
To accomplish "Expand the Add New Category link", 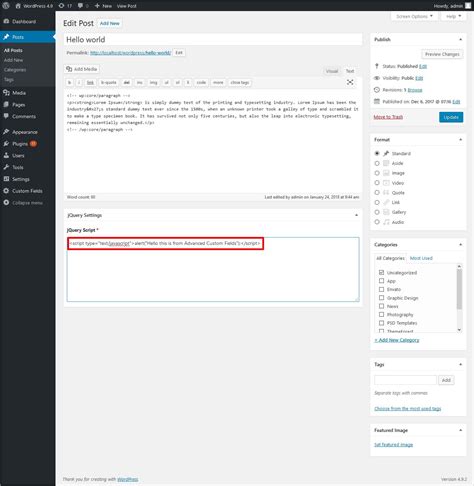I will [397, 340].
